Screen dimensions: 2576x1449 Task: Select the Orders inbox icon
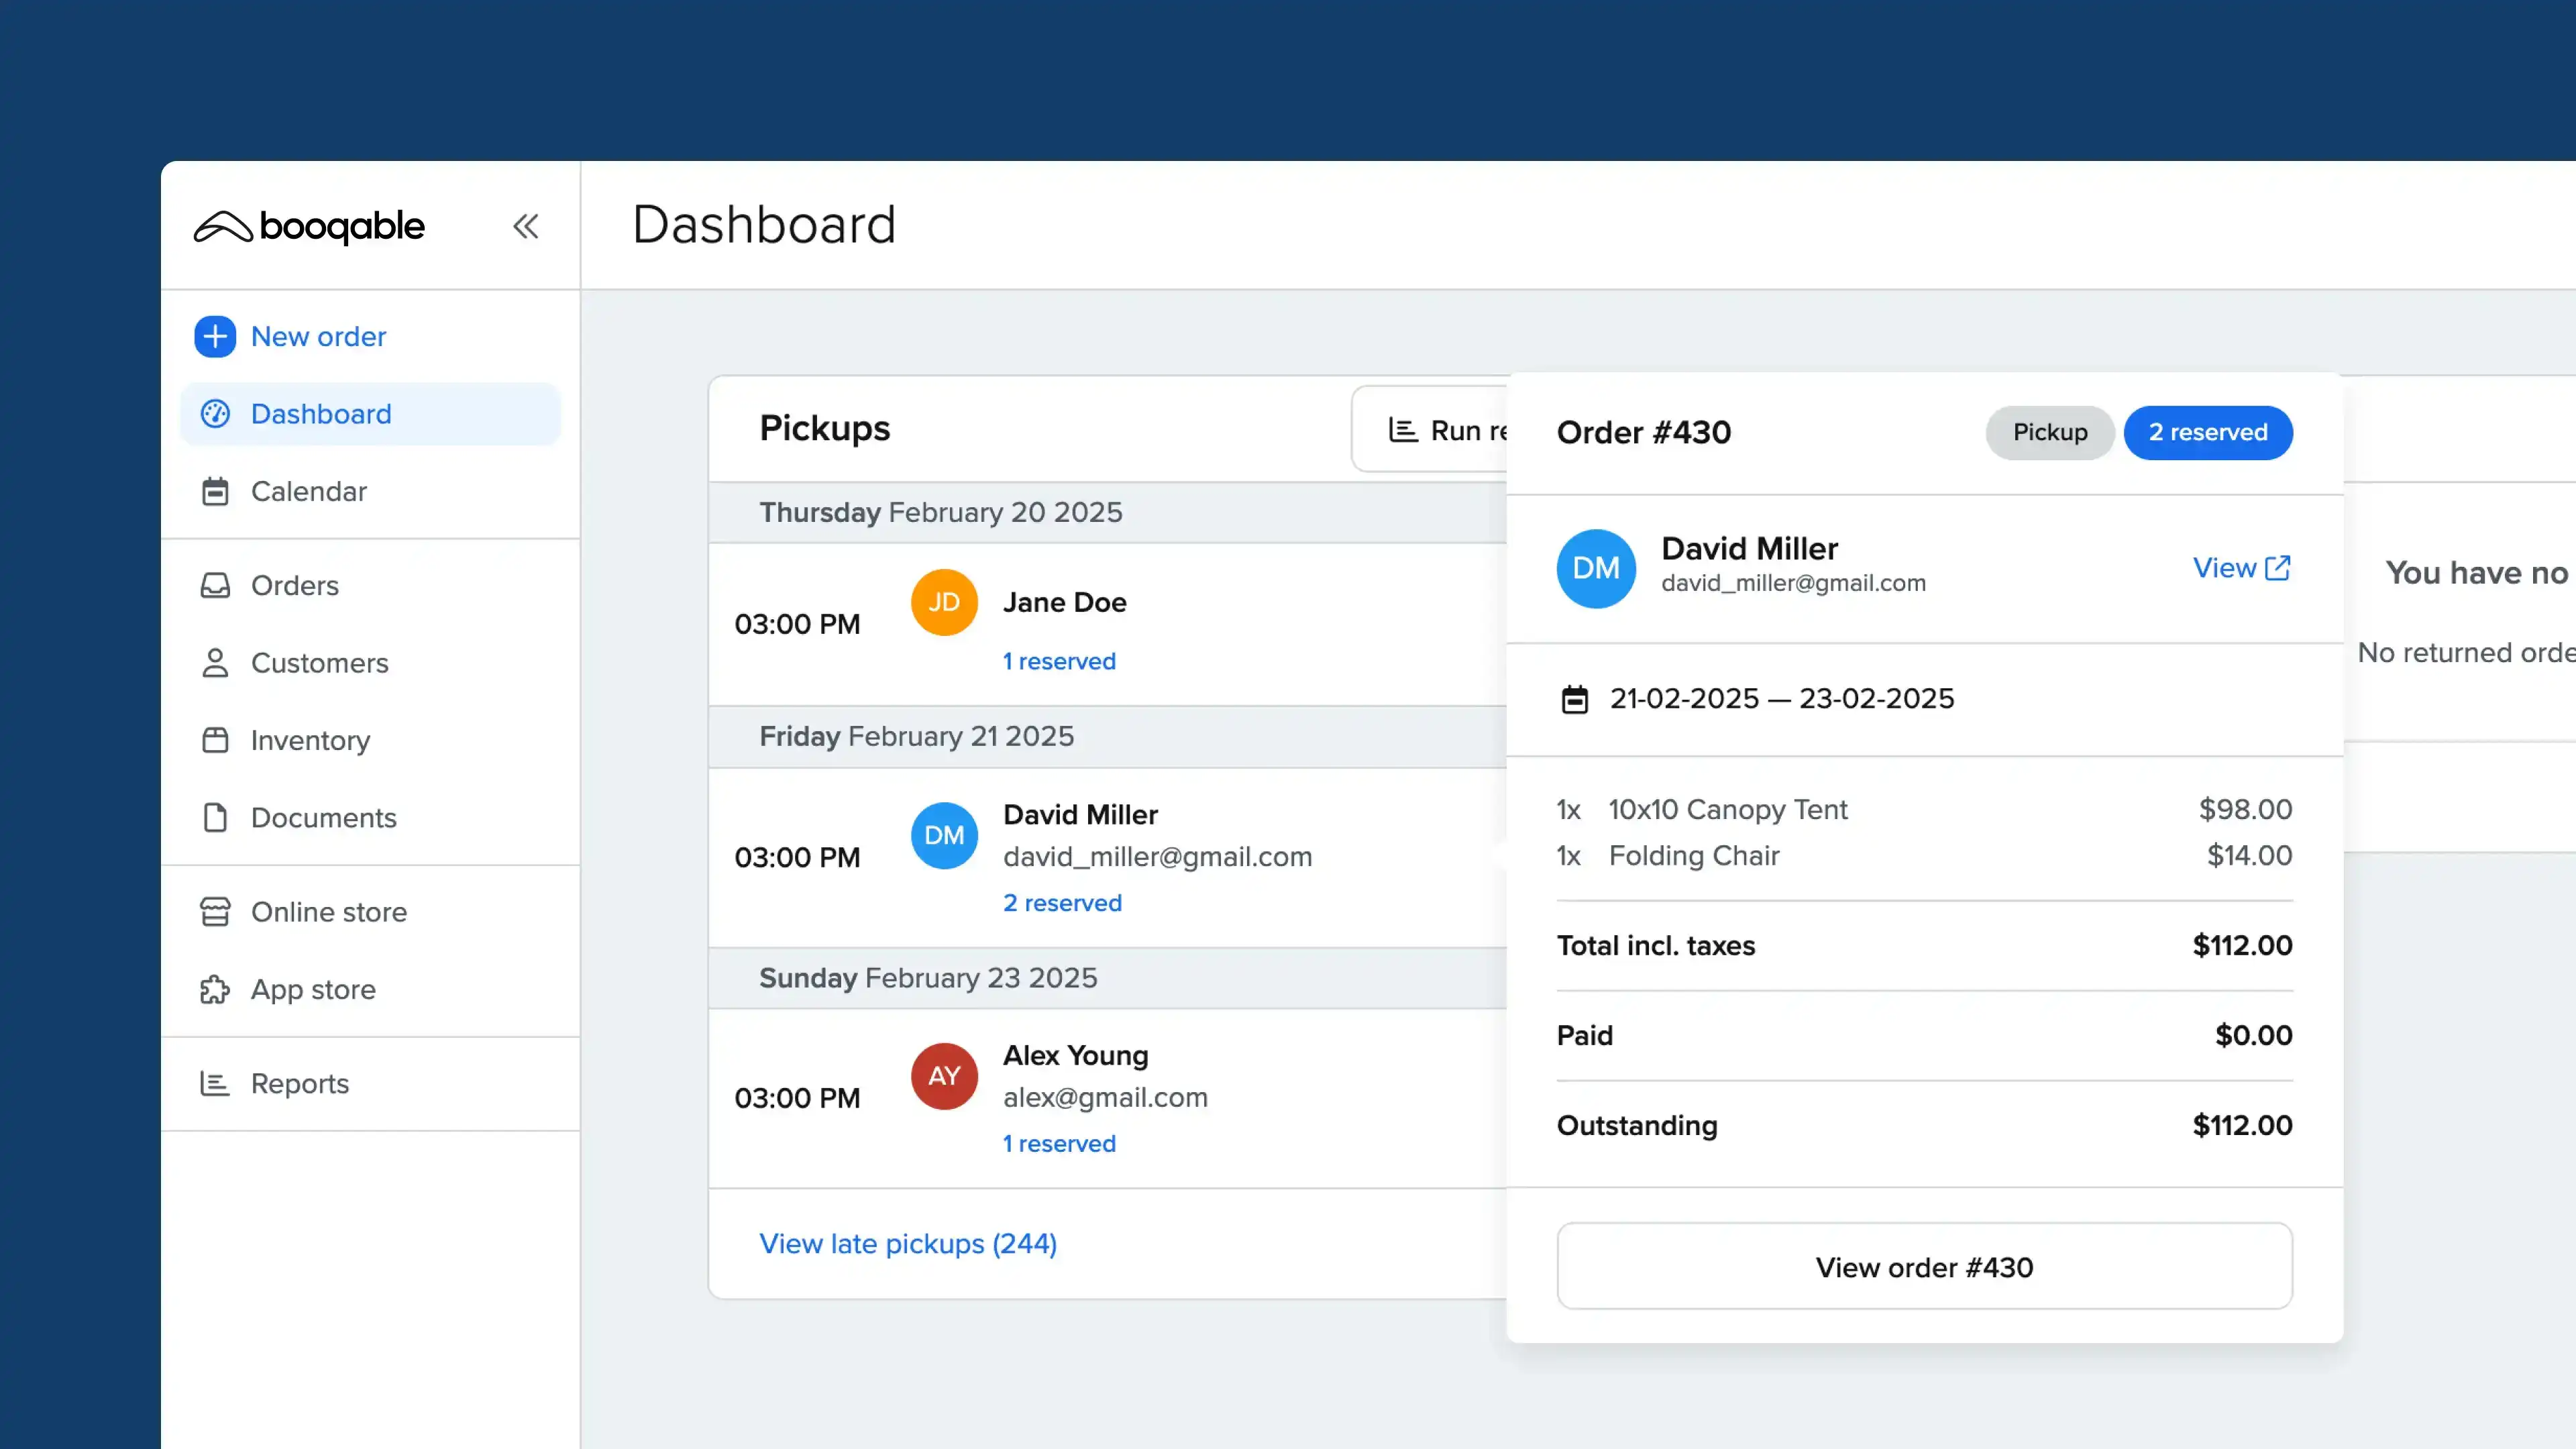pyautogui.click(x=215, y=585)
